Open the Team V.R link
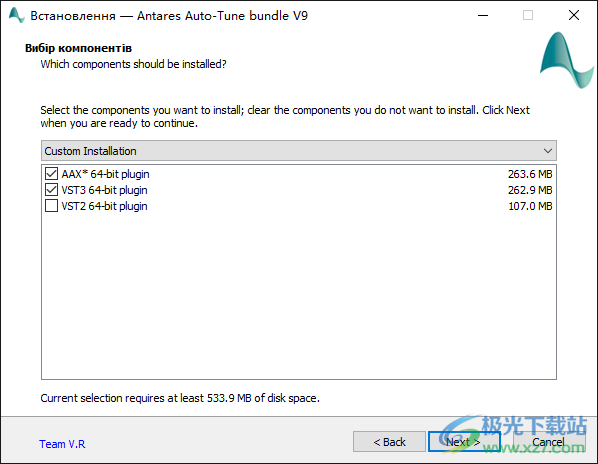The image size is (598, 464). coord(62,444)
